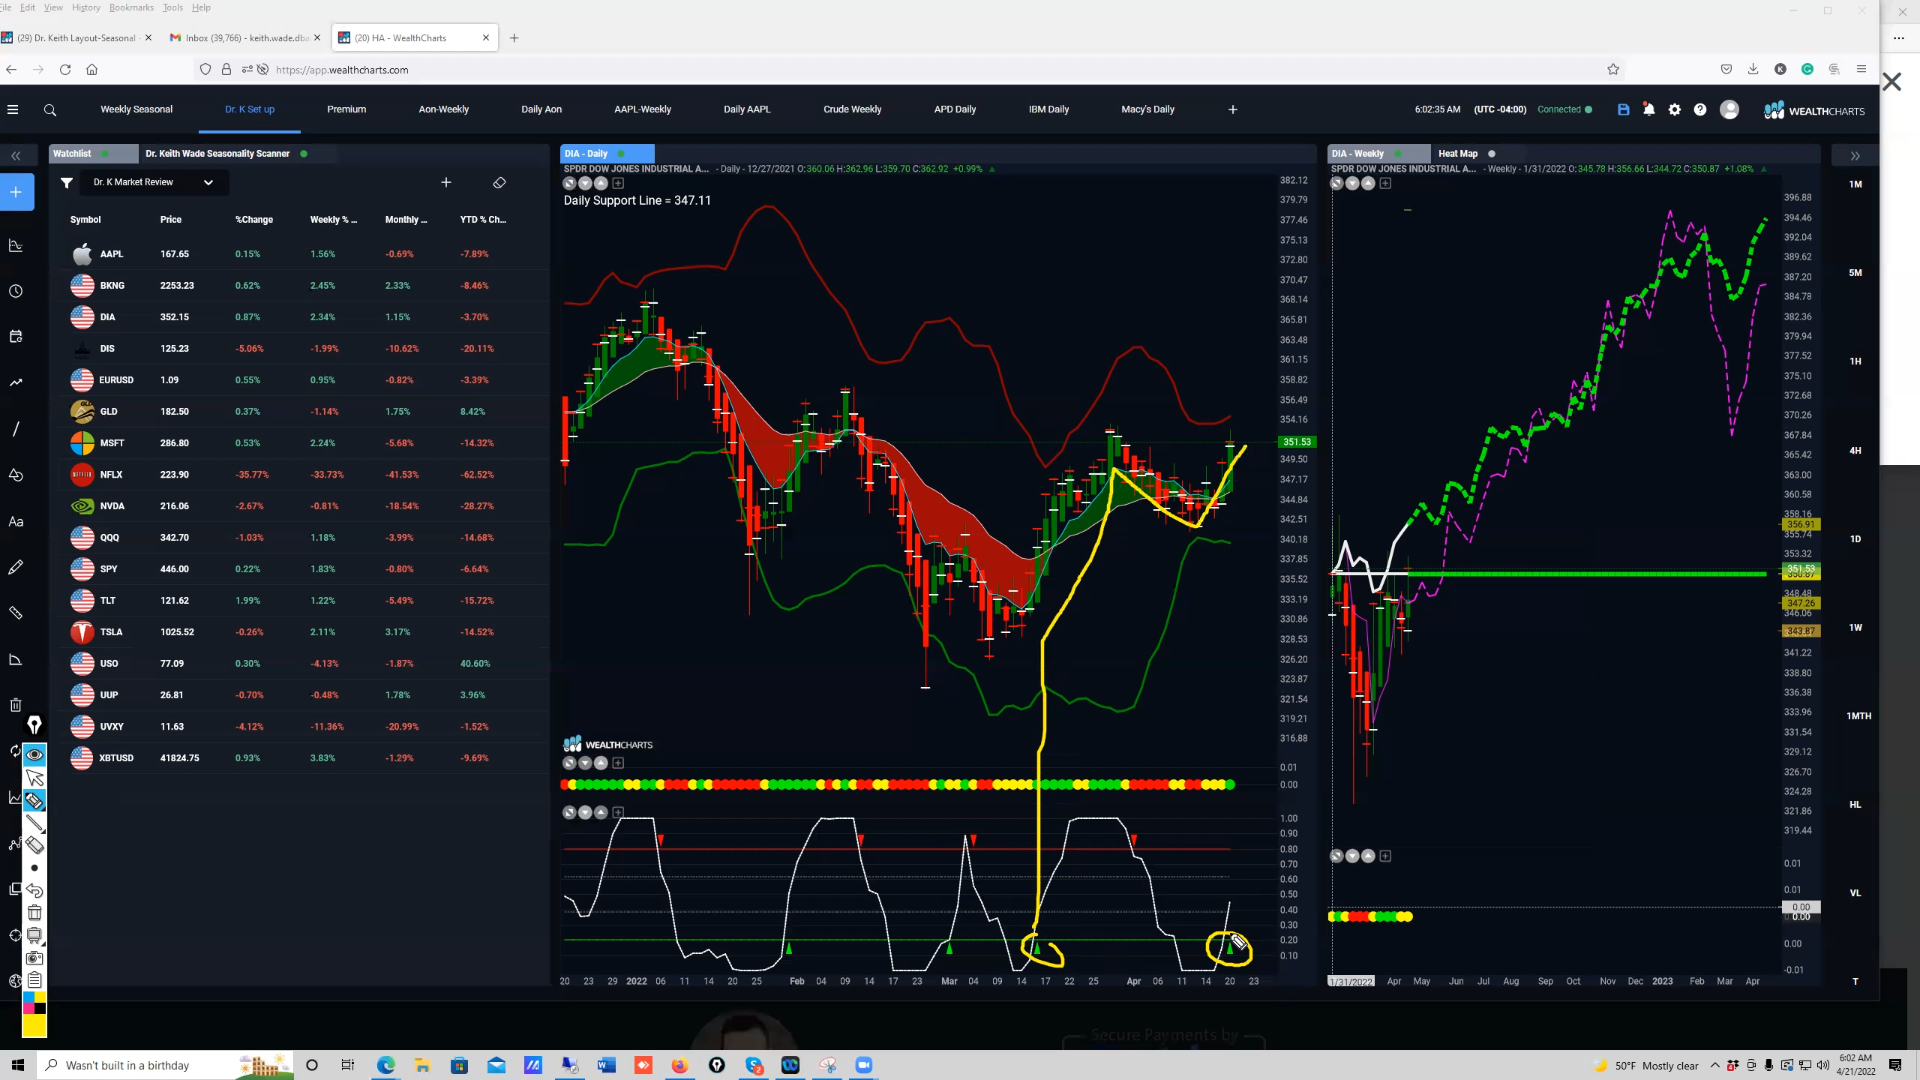
Task: Open the Aa text tool in left sidebar
Action: point(16,522)
